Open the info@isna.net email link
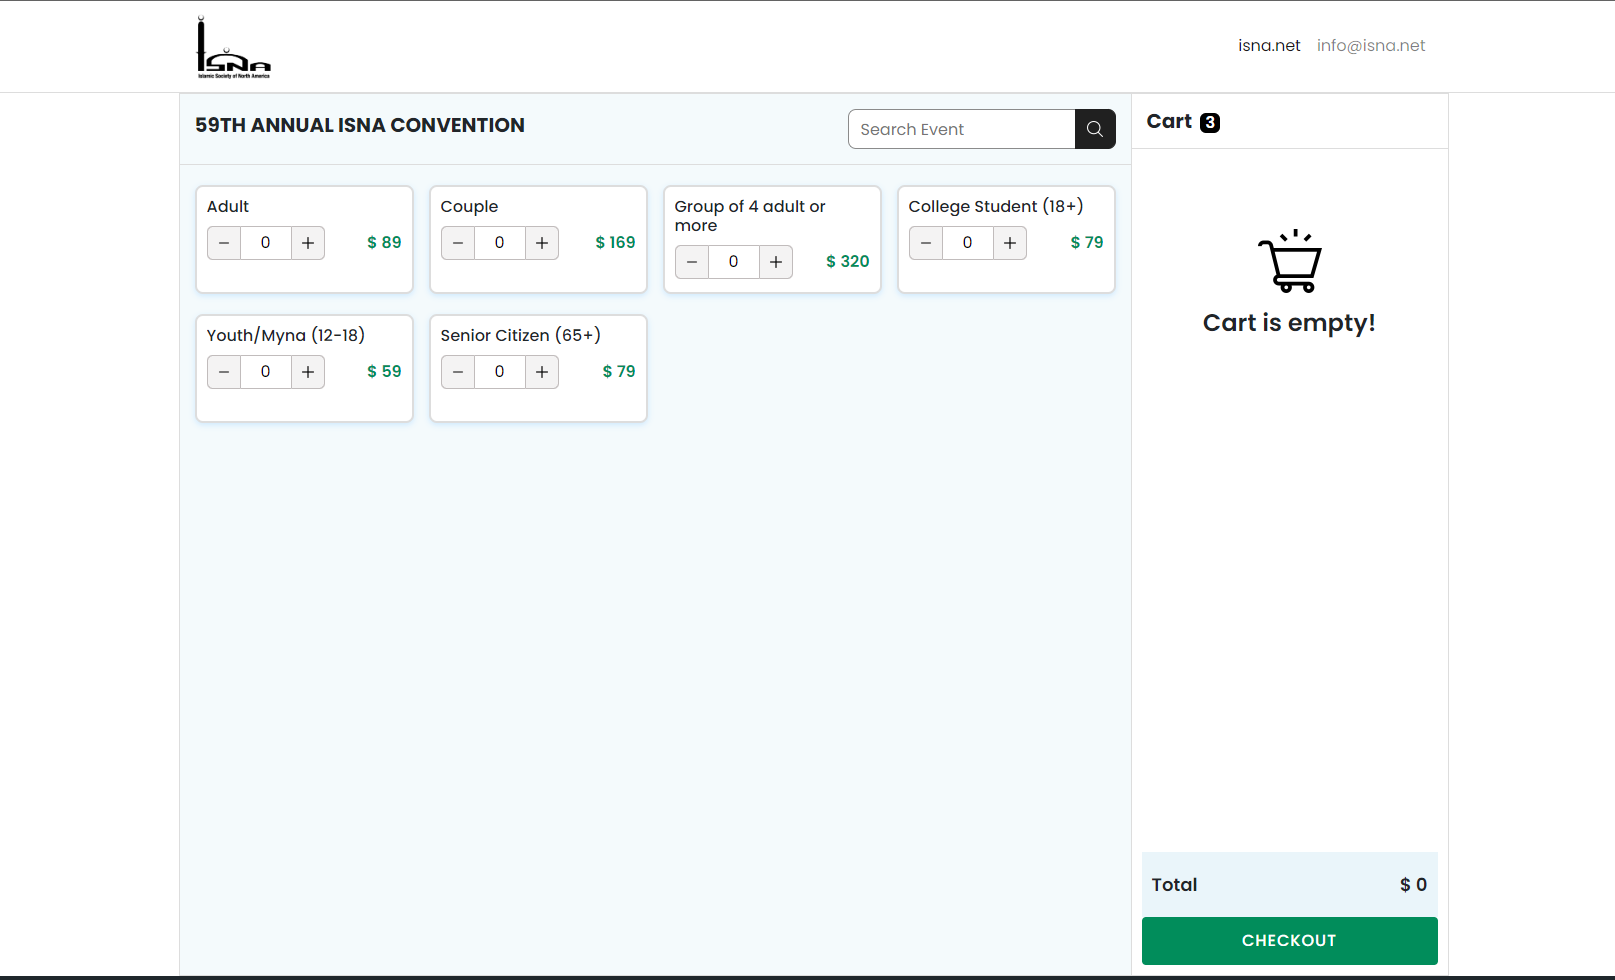This screenshot has width=1615, height=980. coord(1371,45)
